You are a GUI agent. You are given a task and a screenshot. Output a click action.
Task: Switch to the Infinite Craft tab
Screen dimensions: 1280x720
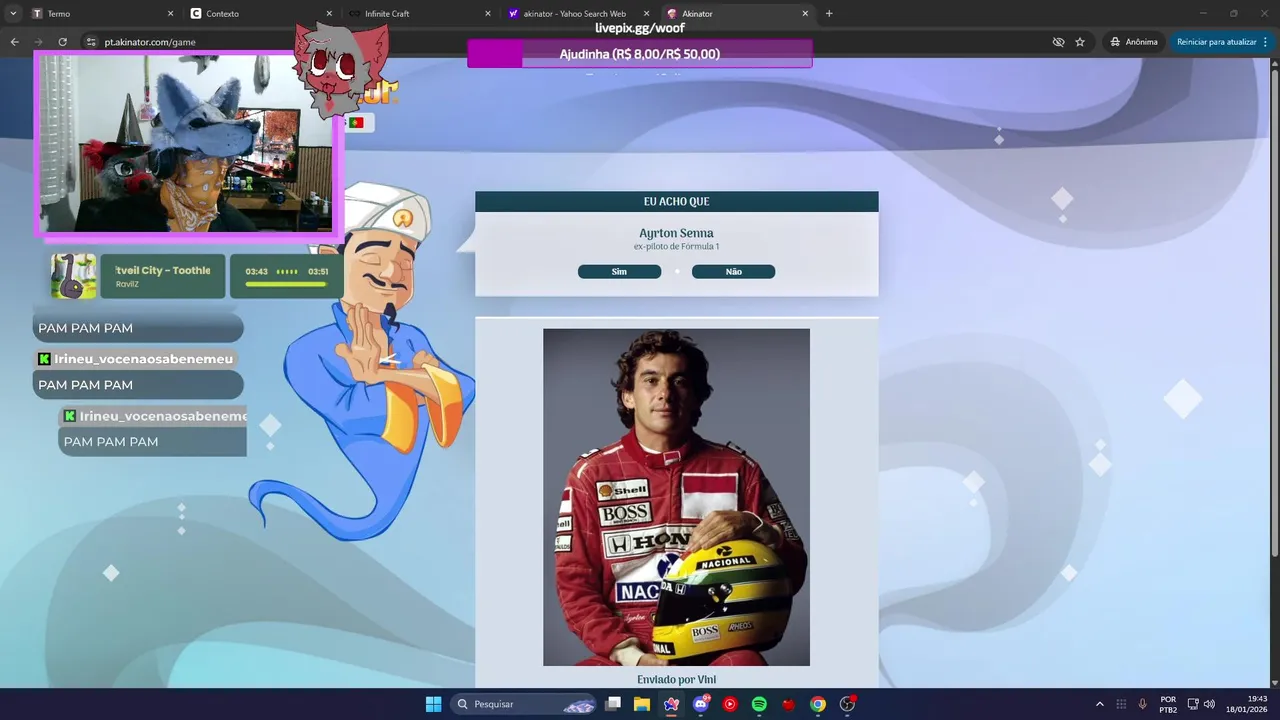click(x=418, y=14)
